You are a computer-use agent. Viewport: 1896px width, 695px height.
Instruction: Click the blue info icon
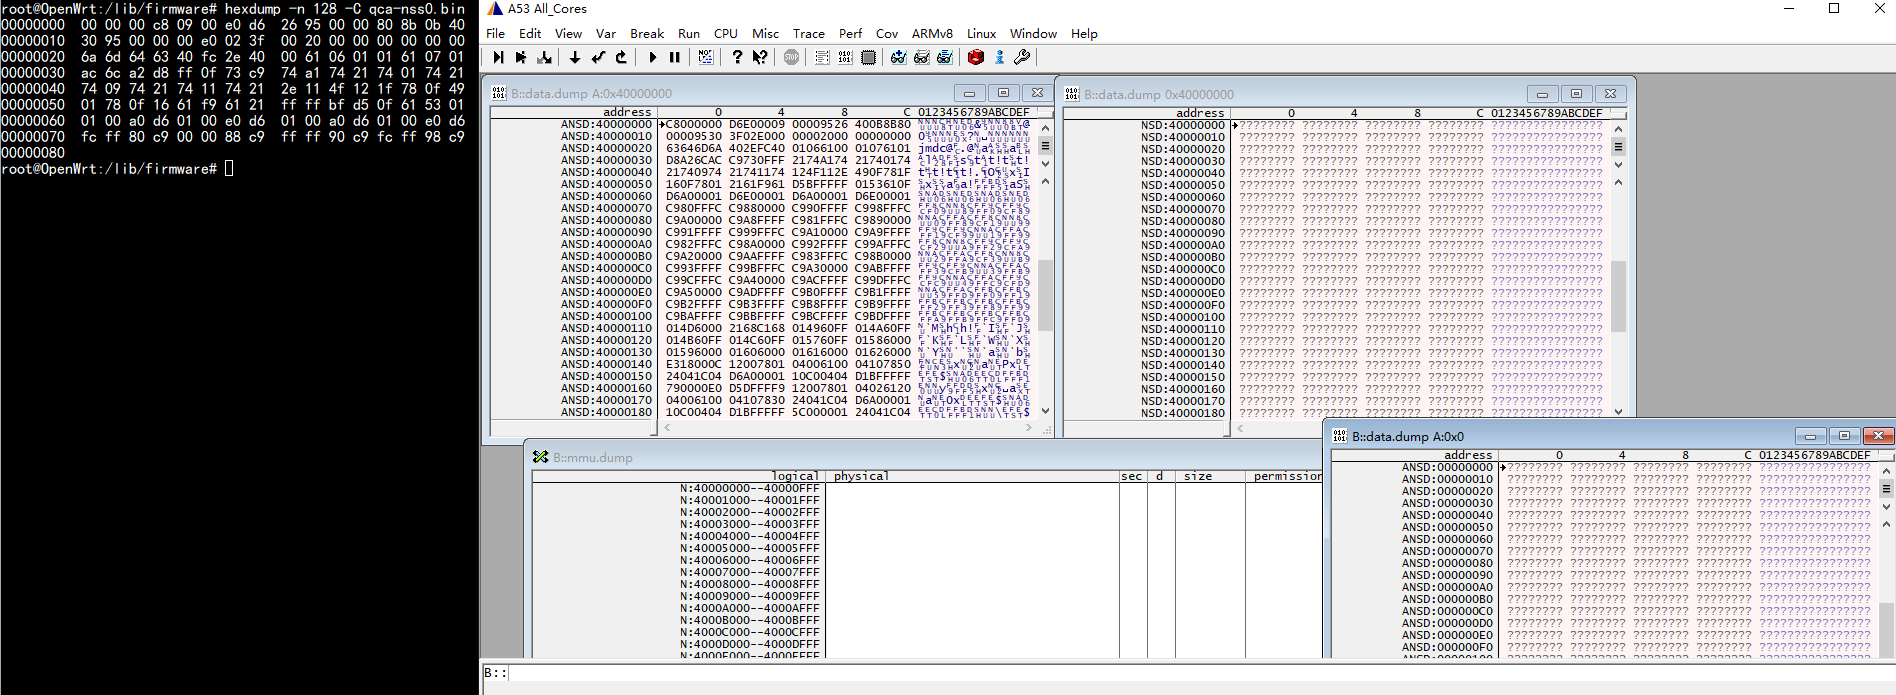999,57
